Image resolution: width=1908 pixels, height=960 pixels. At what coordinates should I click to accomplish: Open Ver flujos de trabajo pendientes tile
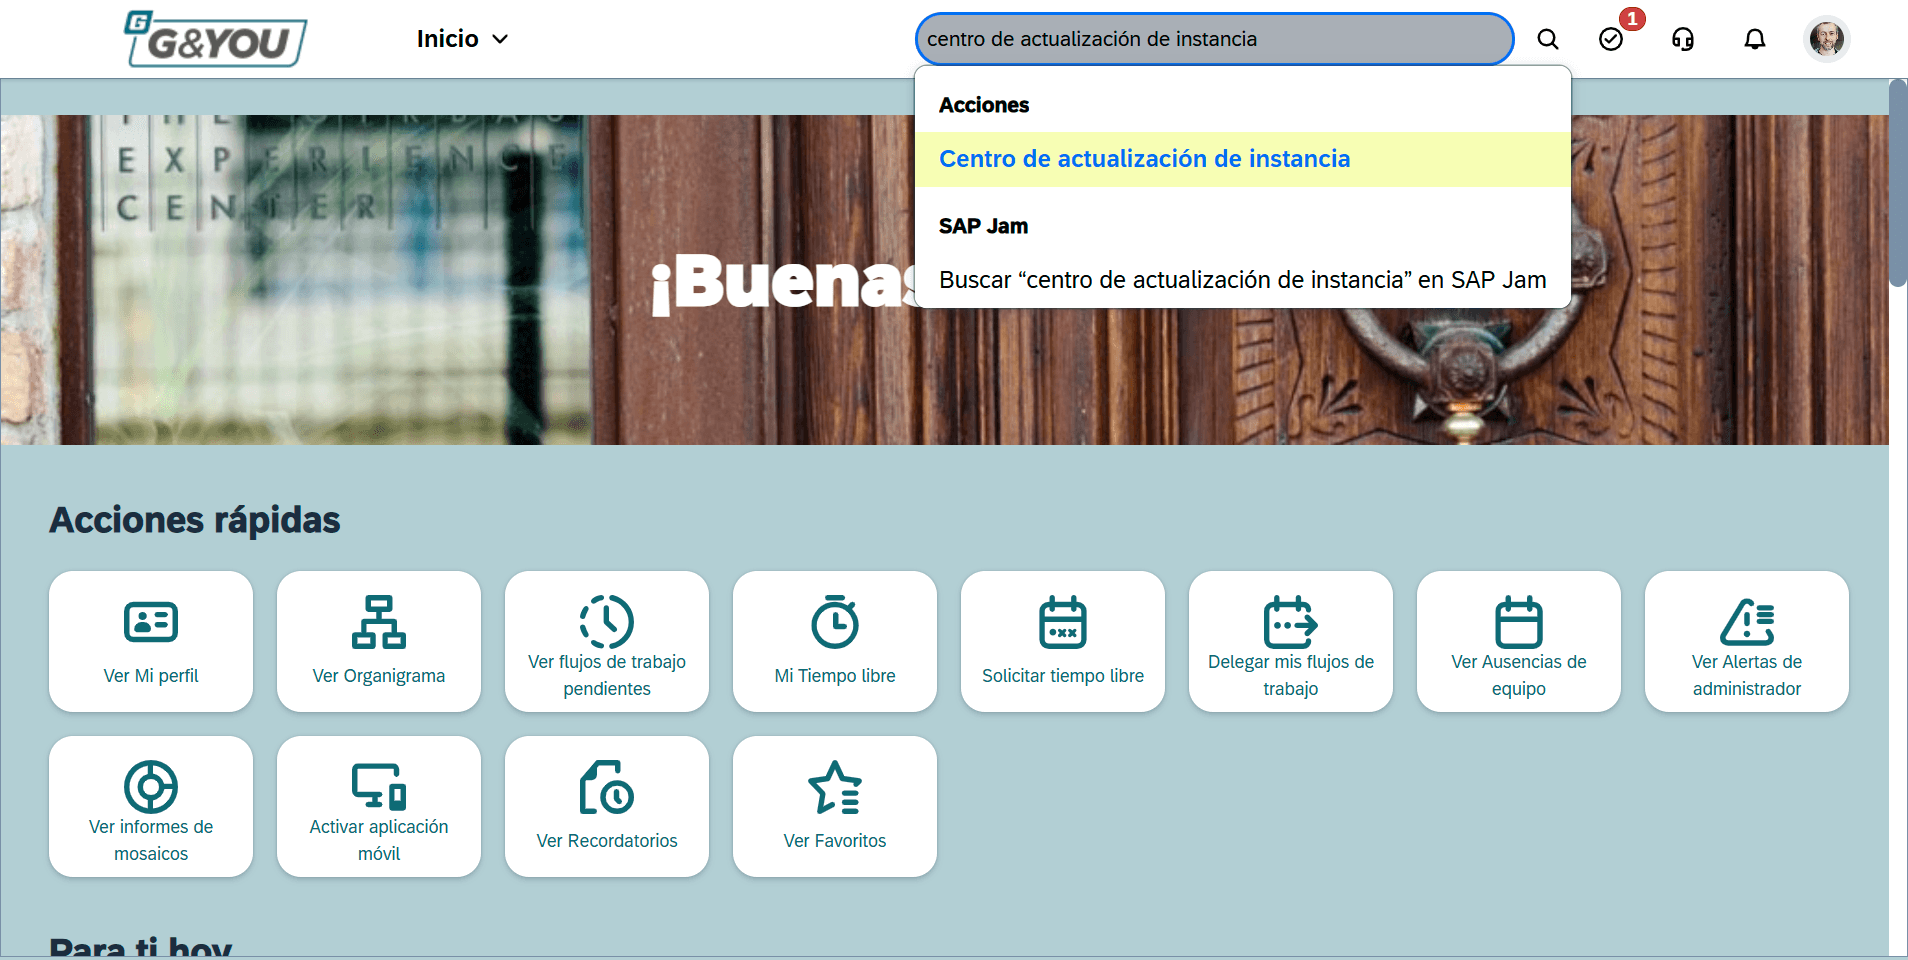tap(607, 641)
